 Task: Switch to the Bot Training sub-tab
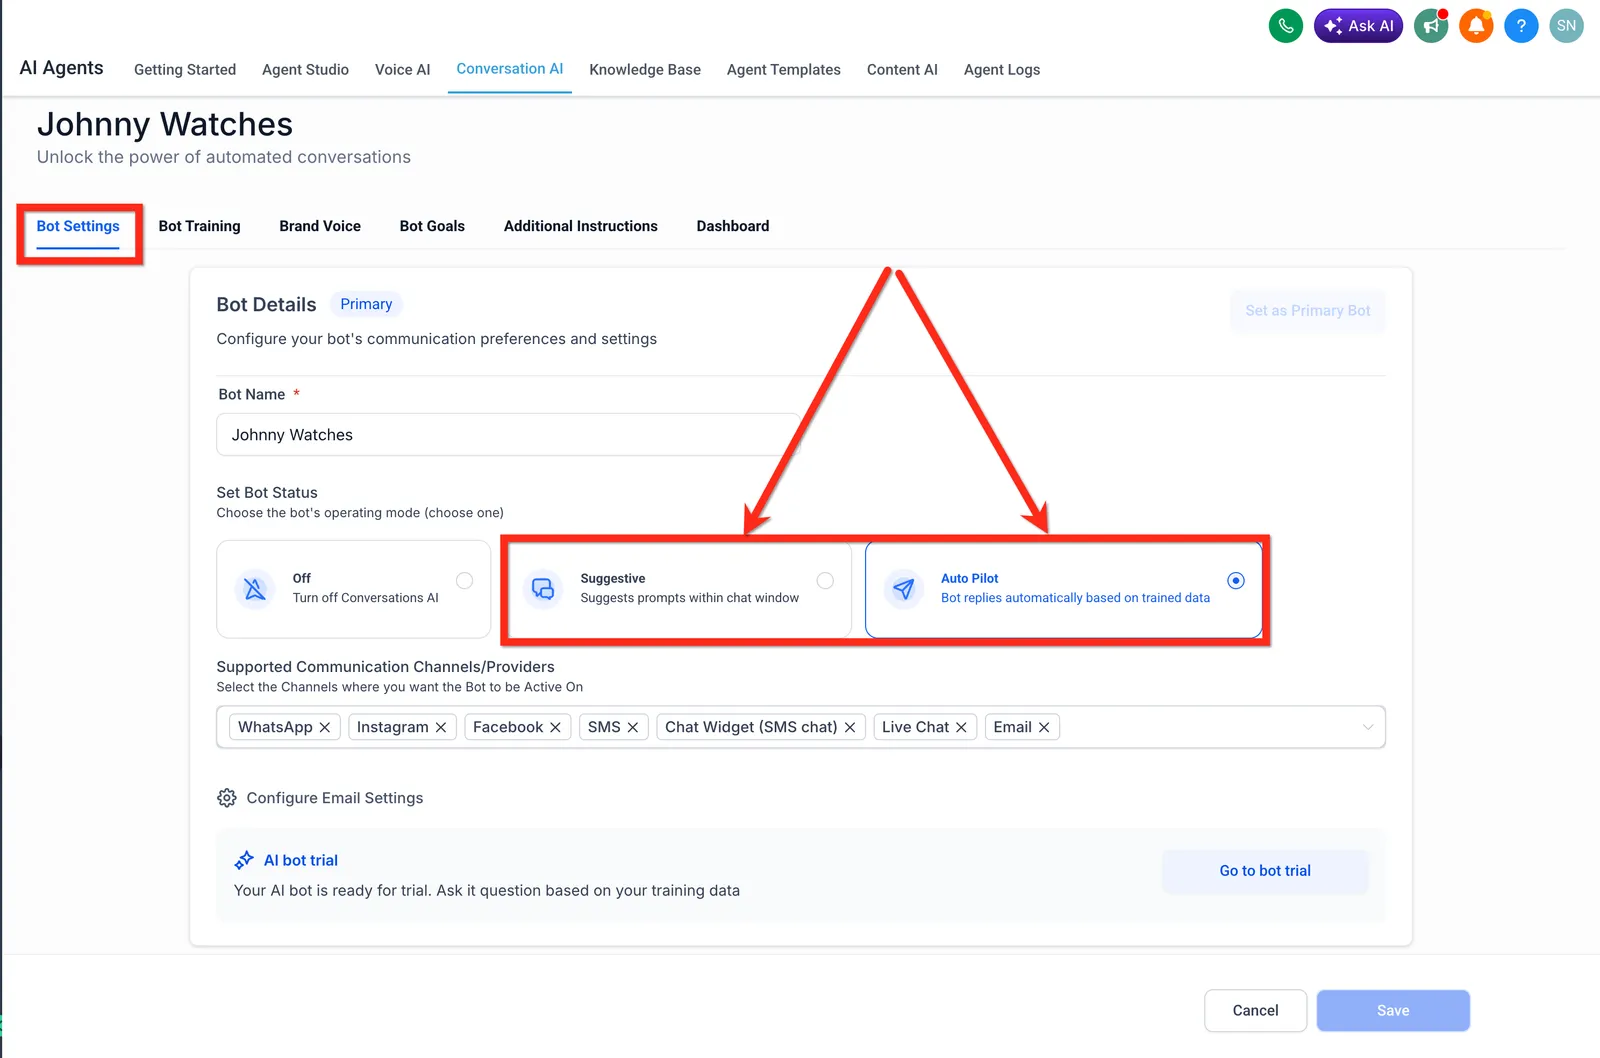coord(199,226)
